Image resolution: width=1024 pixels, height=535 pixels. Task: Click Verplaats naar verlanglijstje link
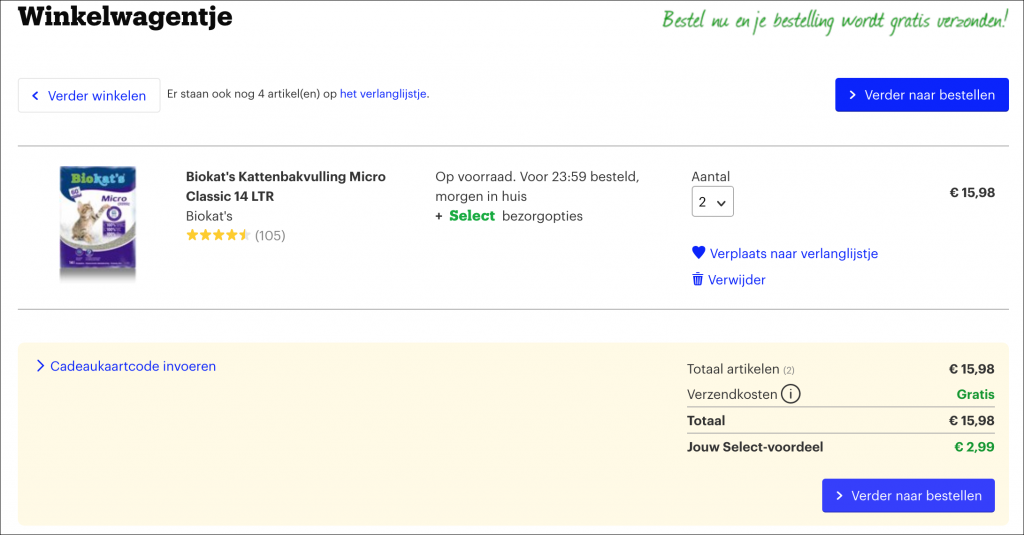pos(793,253)
